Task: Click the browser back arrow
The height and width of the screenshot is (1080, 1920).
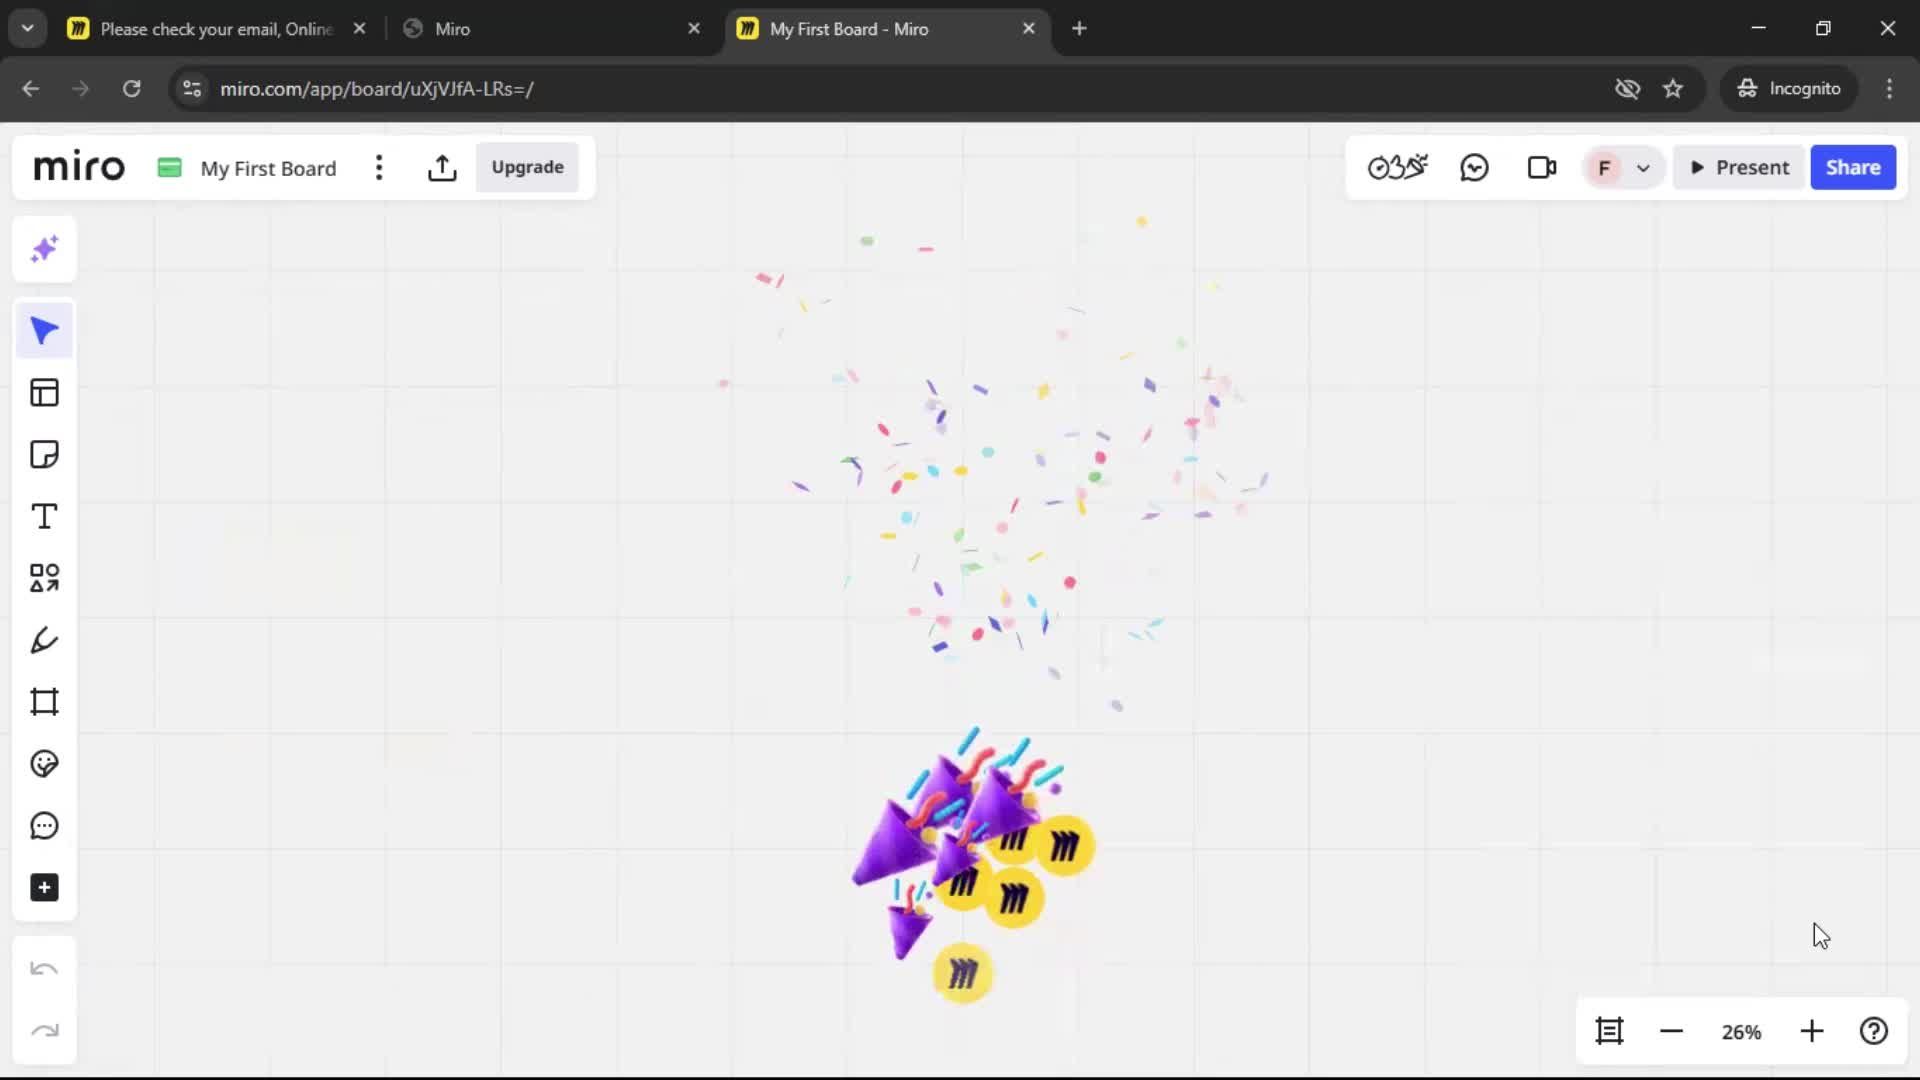Action: point(31,88)
